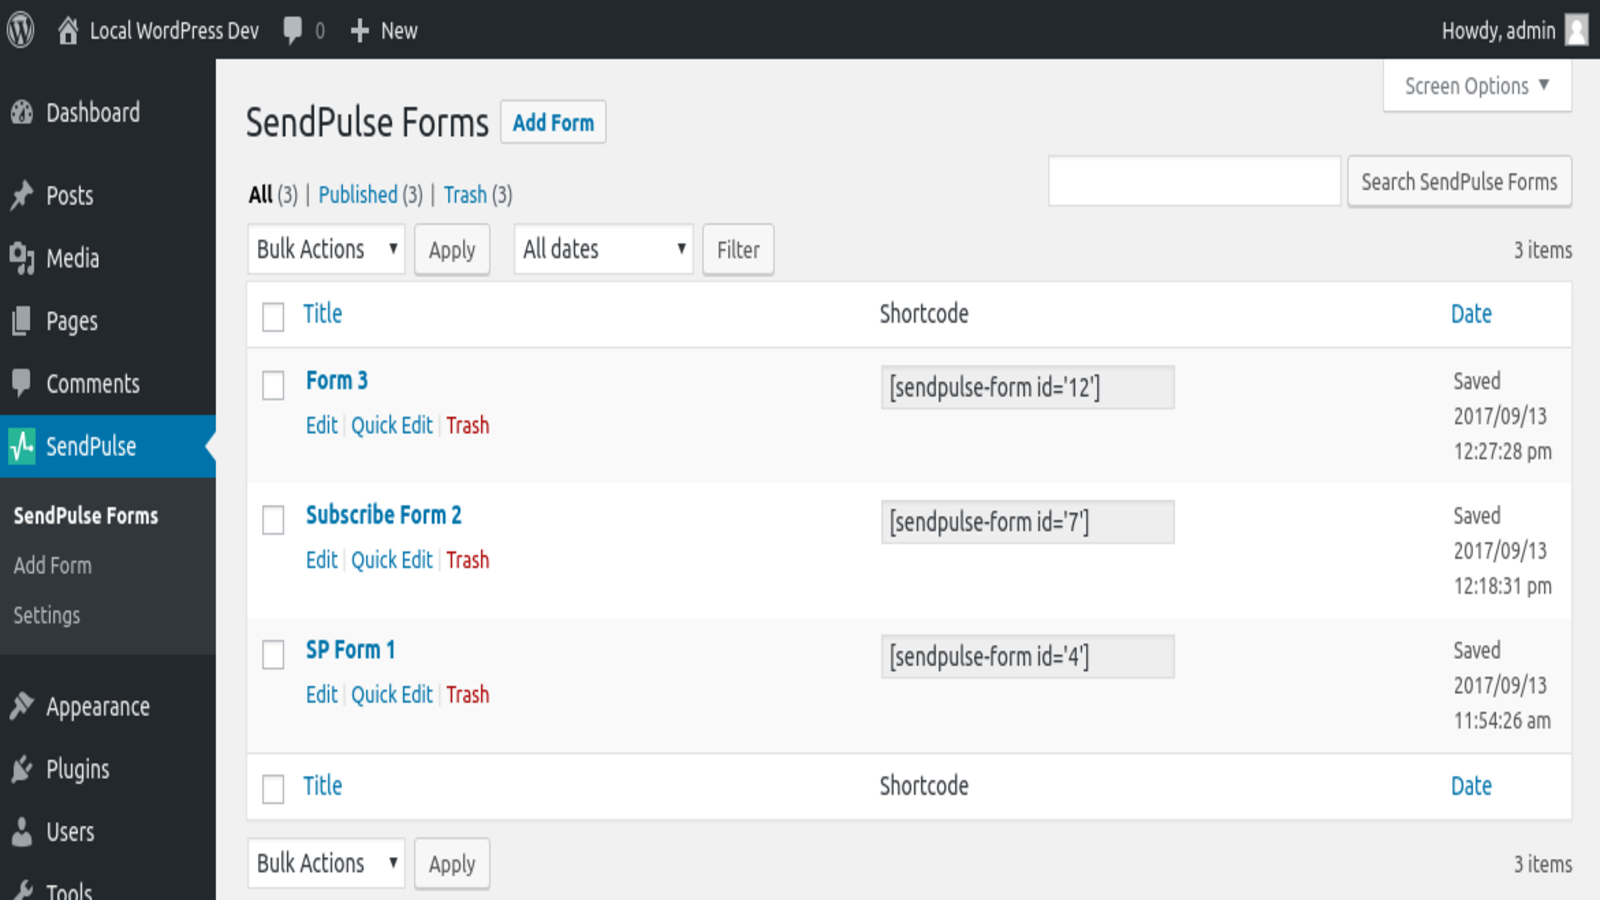
Task: Open the Media library icon
Action: point(22,258)
